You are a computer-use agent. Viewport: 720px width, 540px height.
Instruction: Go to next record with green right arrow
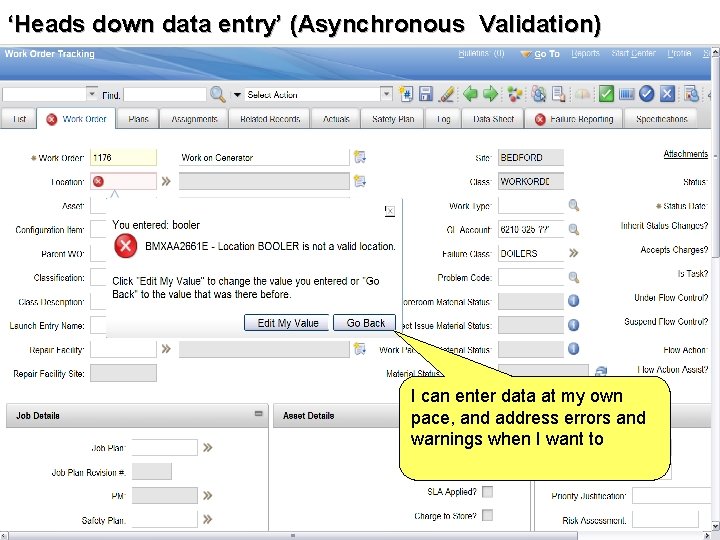491,94
